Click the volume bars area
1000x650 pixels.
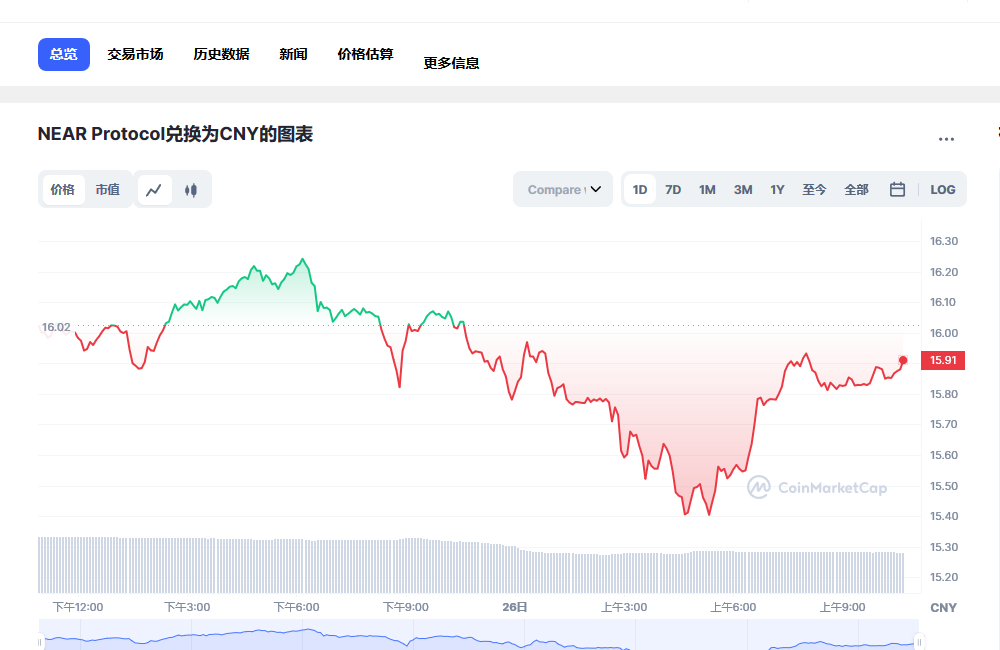tap(471, 566)
